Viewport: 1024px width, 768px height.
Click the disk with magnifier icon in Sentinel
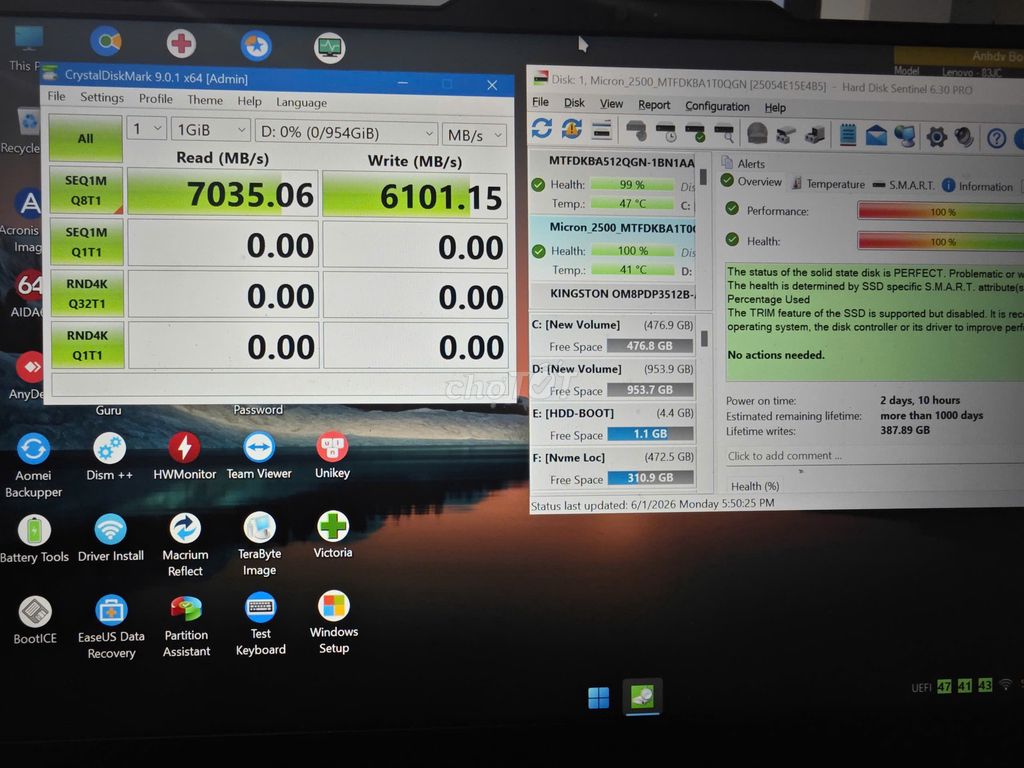(x=724, y=133)
